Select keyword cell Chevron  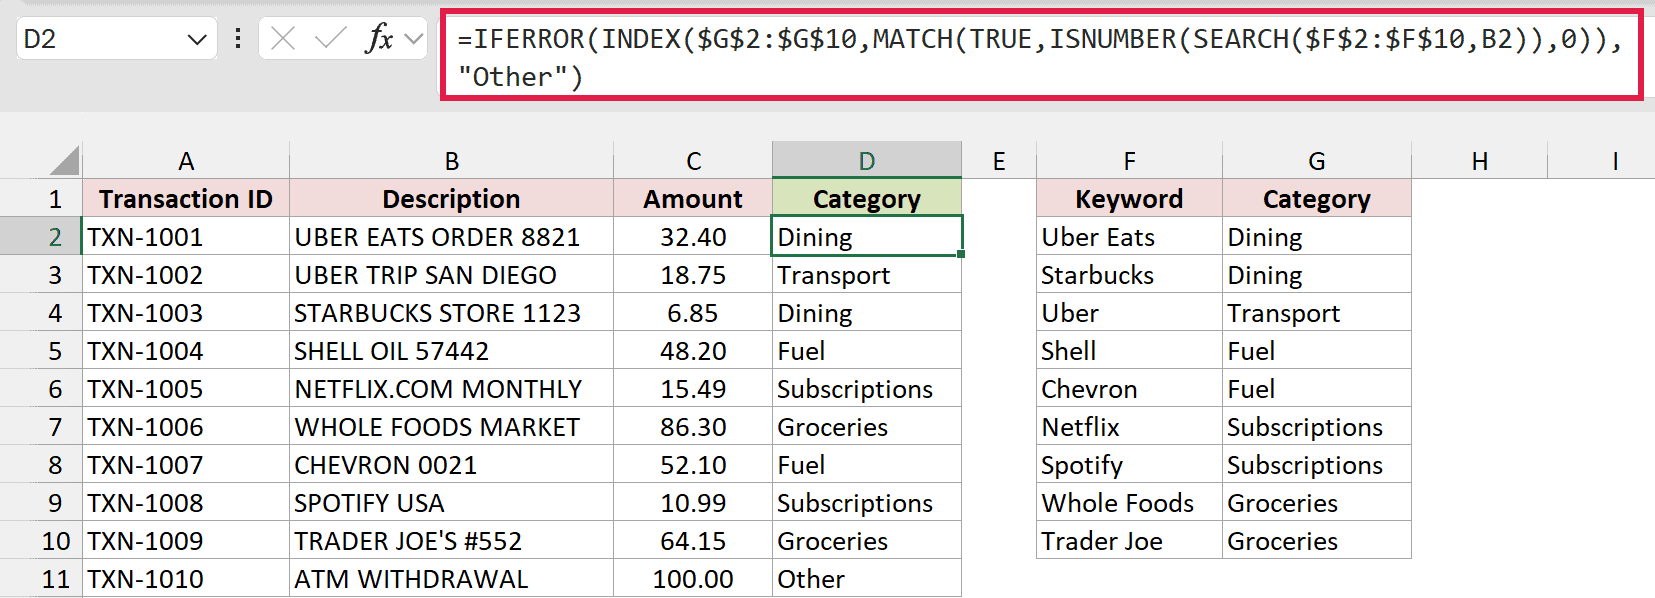tap(1129, 389)
